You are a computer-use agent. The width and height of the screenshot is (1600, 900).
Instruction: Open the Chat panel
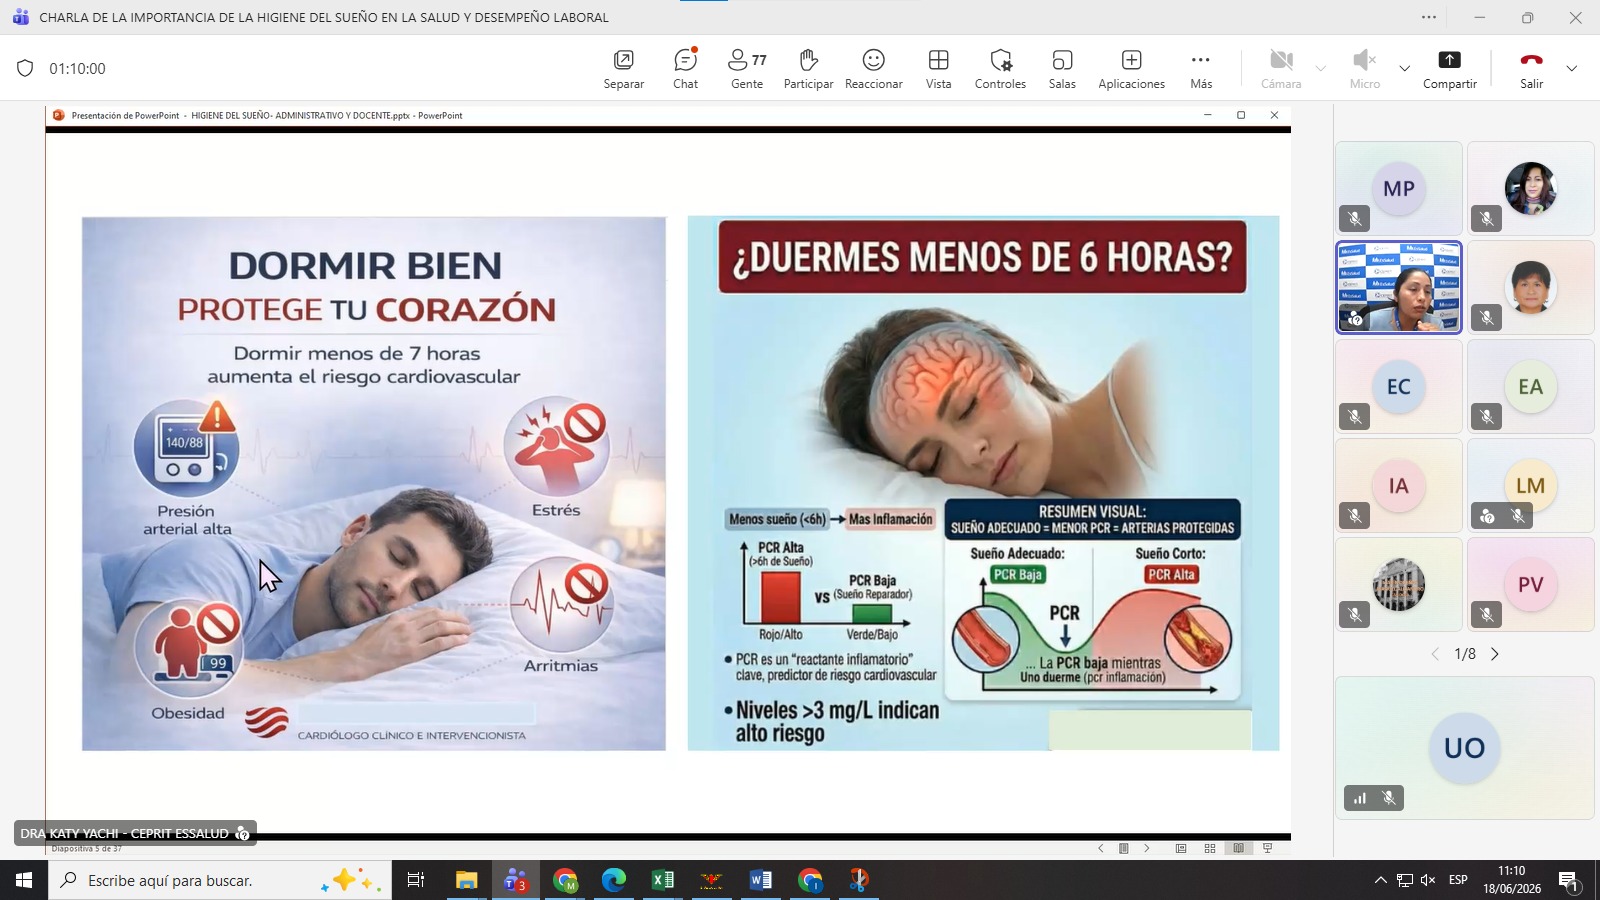pyautogui.click(x=685, y=69)
